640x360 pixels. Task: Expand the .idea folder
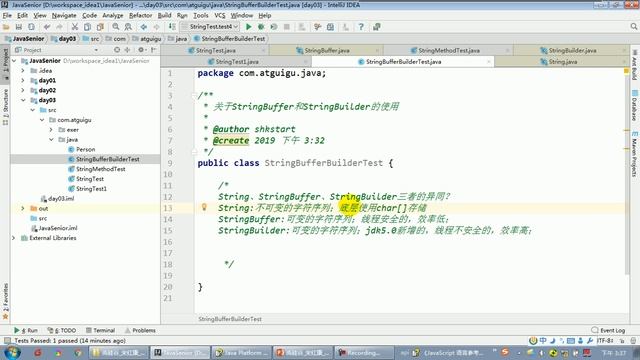(x=23, y=71)
